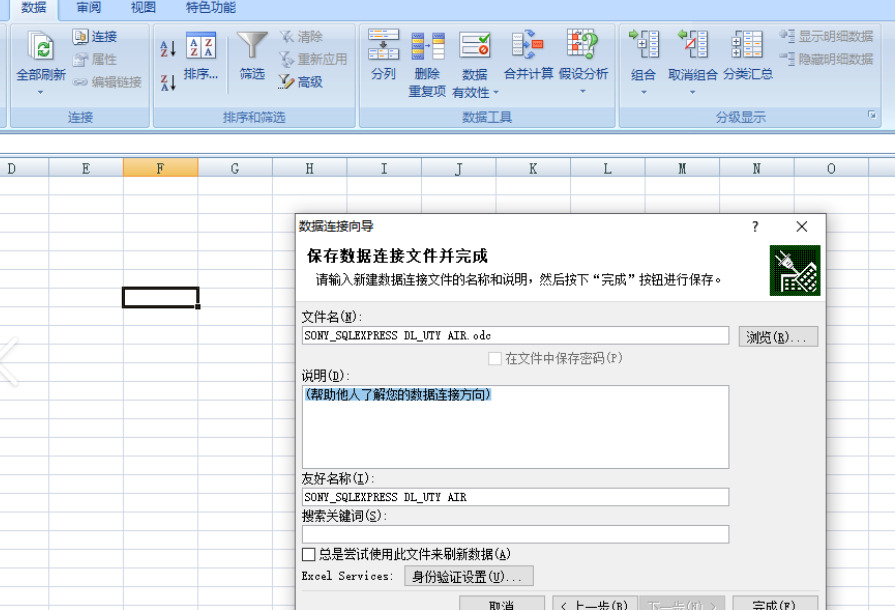Click the File Name (文件名) field

coord(515,336)
